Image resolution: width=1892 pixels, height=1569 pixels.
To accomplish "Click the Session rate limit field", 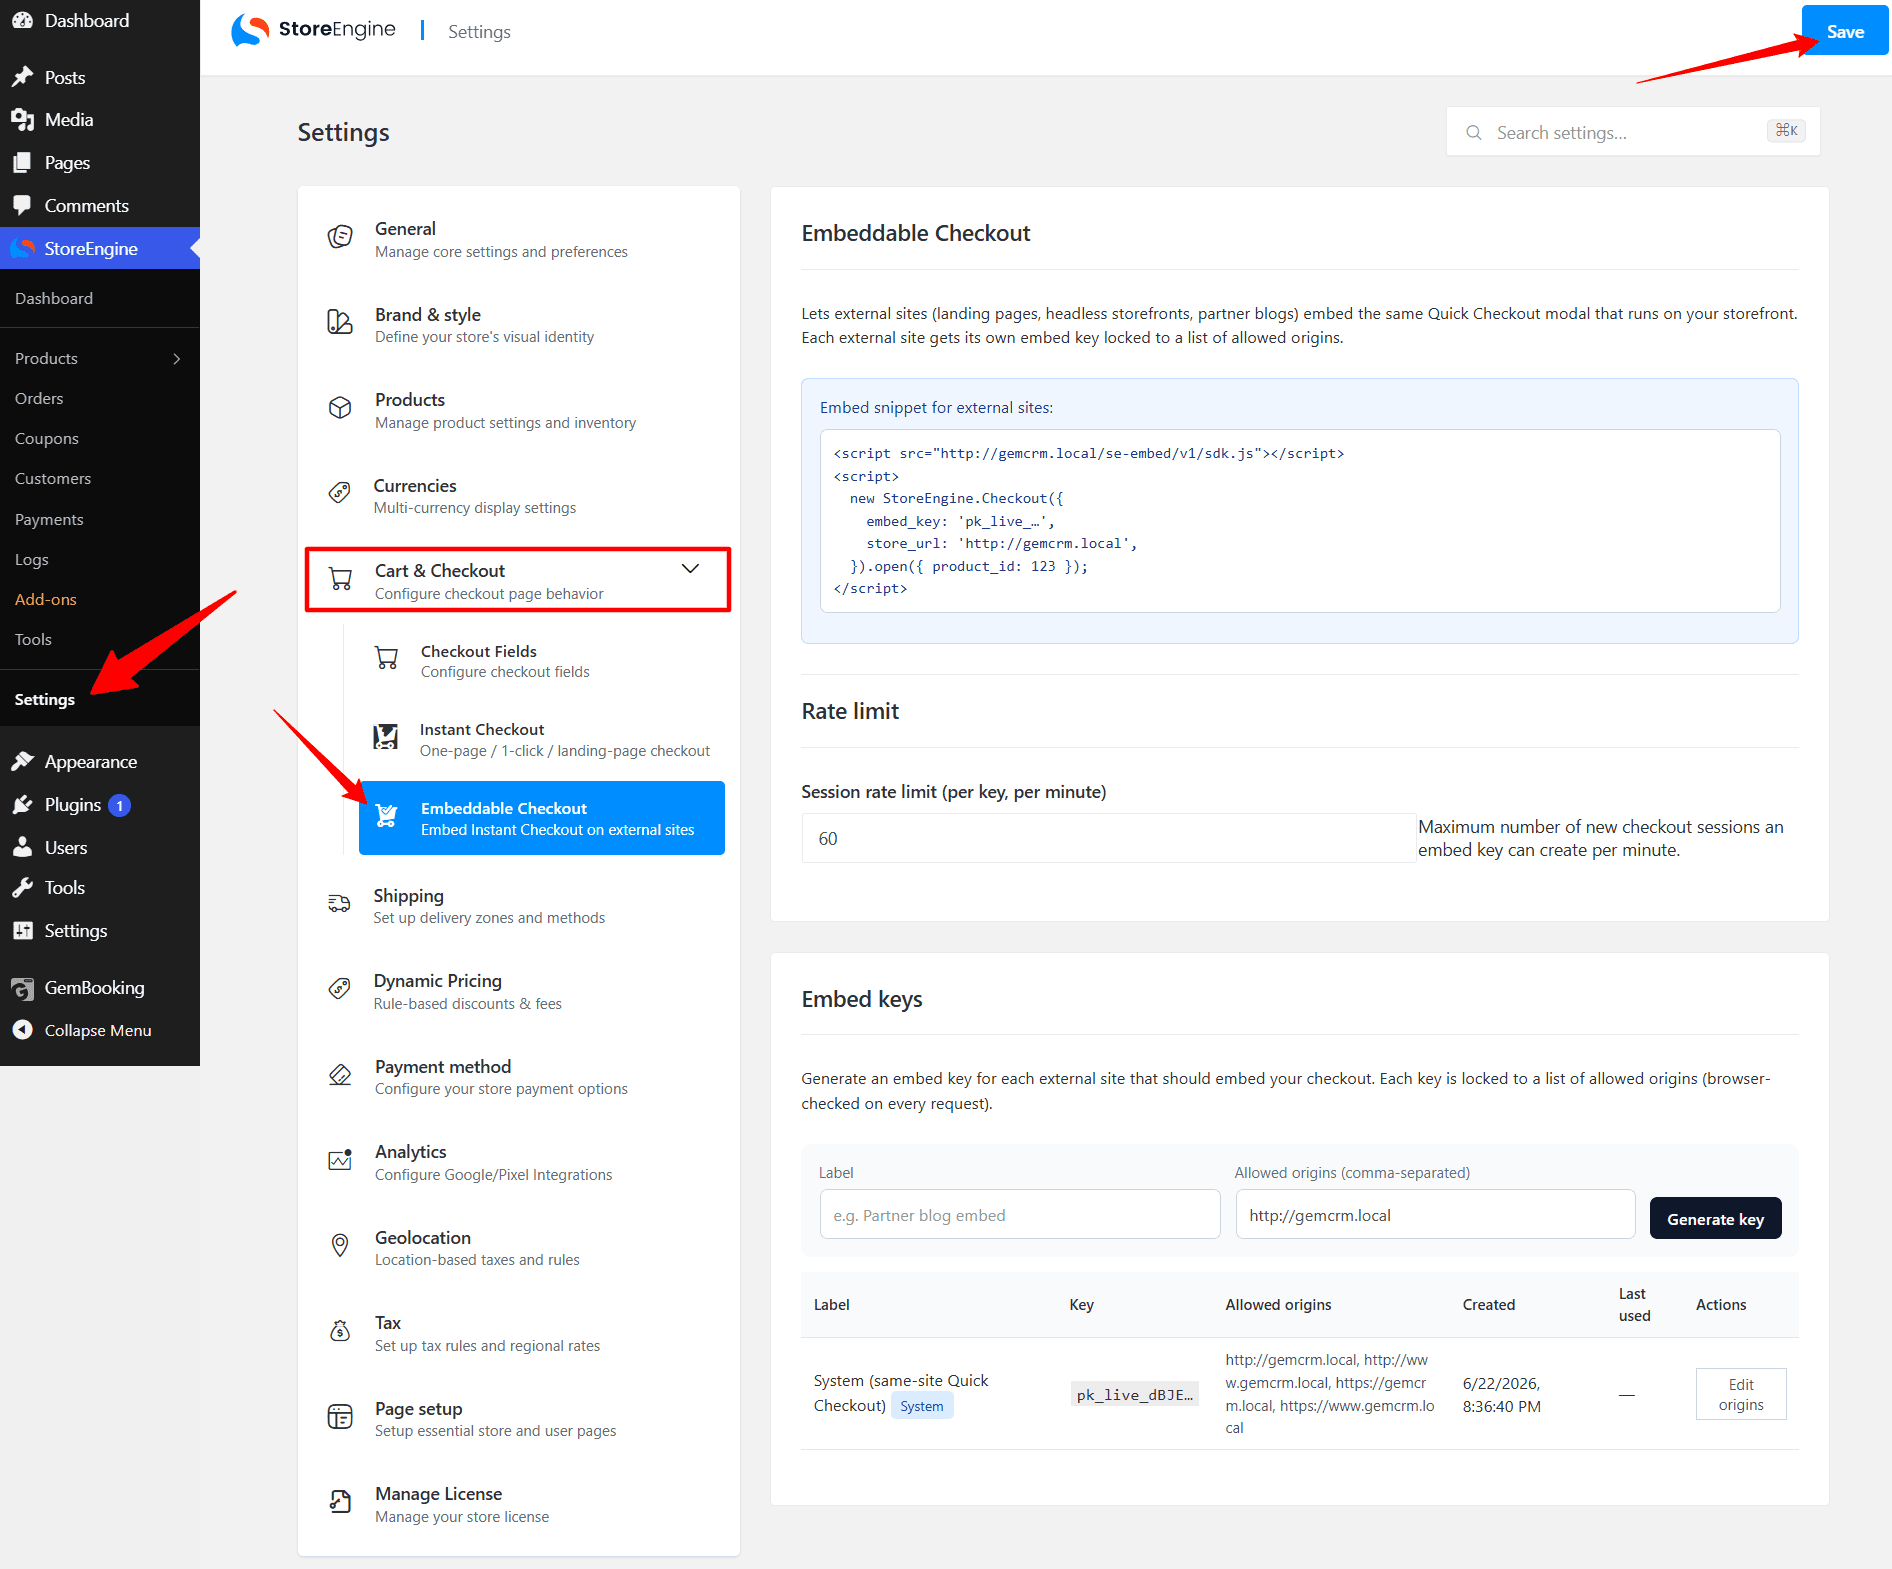I will point(1108,838).
